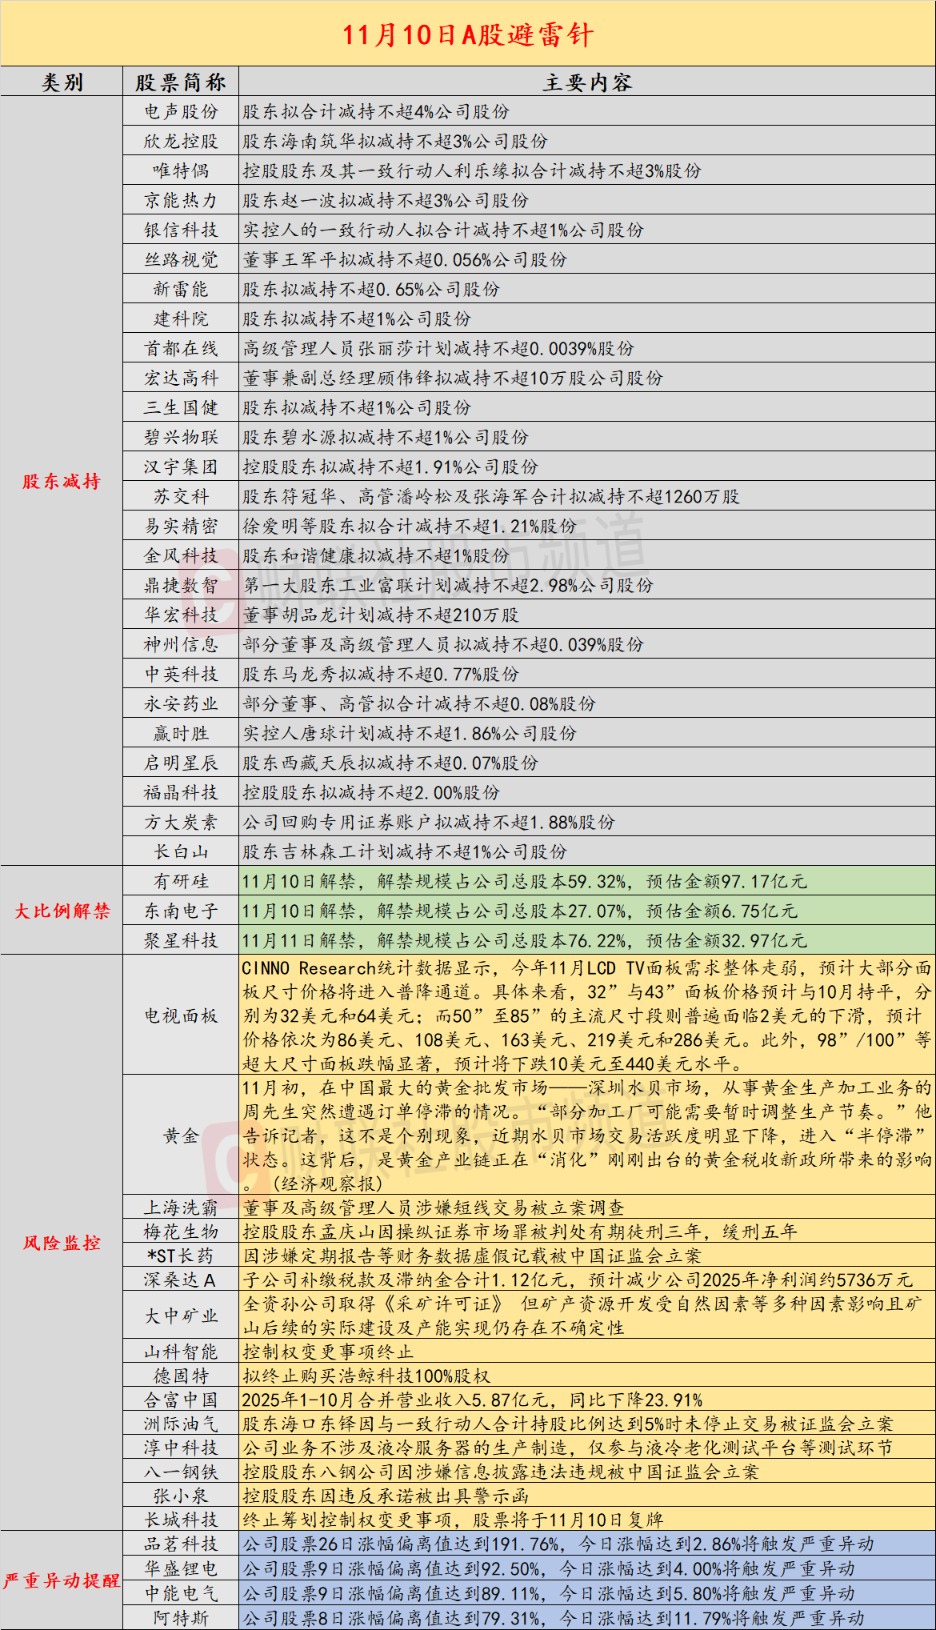Click the 电视面板 topic cell
This screenshot has height=1630, width=936.
181,1015
